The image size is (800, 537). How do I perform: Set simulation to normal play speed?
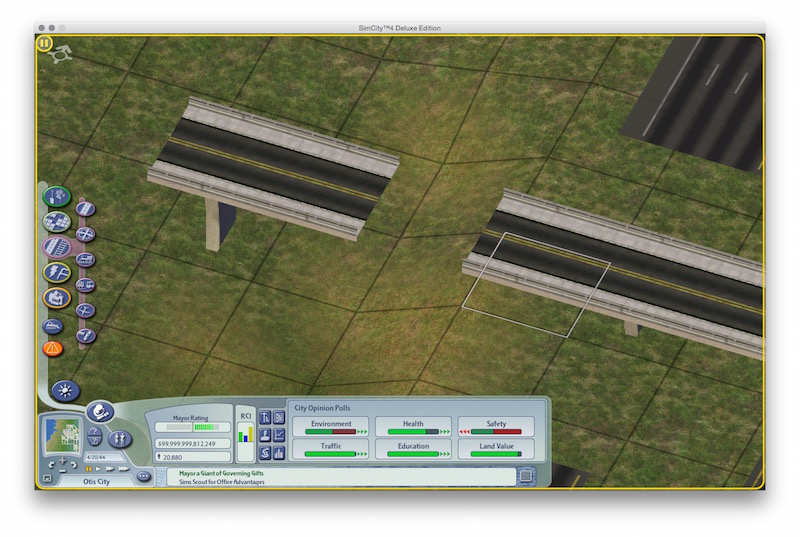[x=98, y=469]
